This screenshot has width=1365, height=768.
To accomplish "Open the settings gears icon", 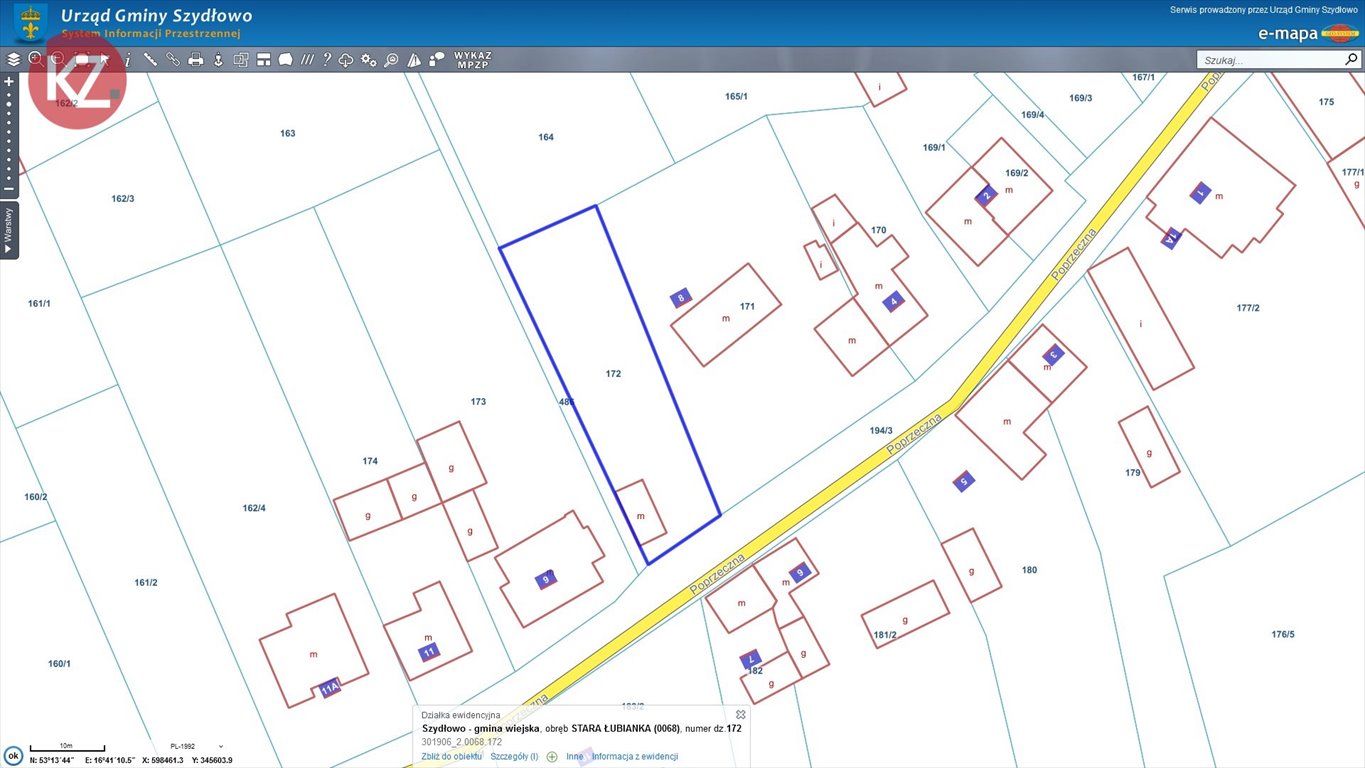I will [x=368, y=60].
